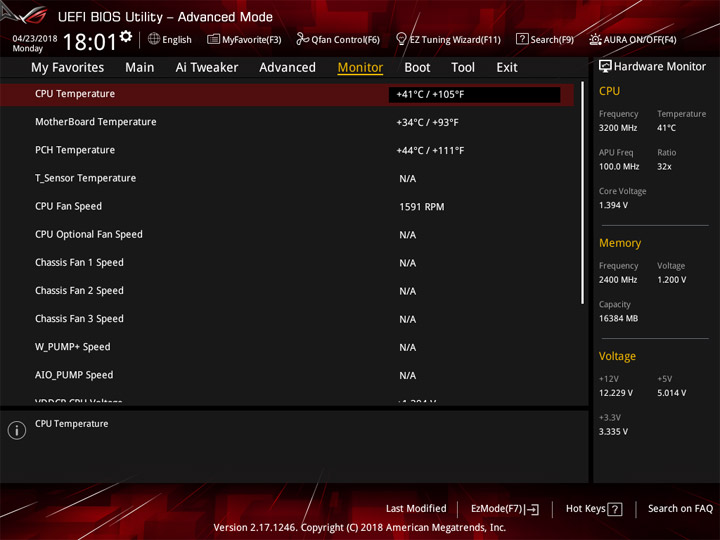Select the CPU Temperature value field
Screen dimensions: 720x540
474,95
